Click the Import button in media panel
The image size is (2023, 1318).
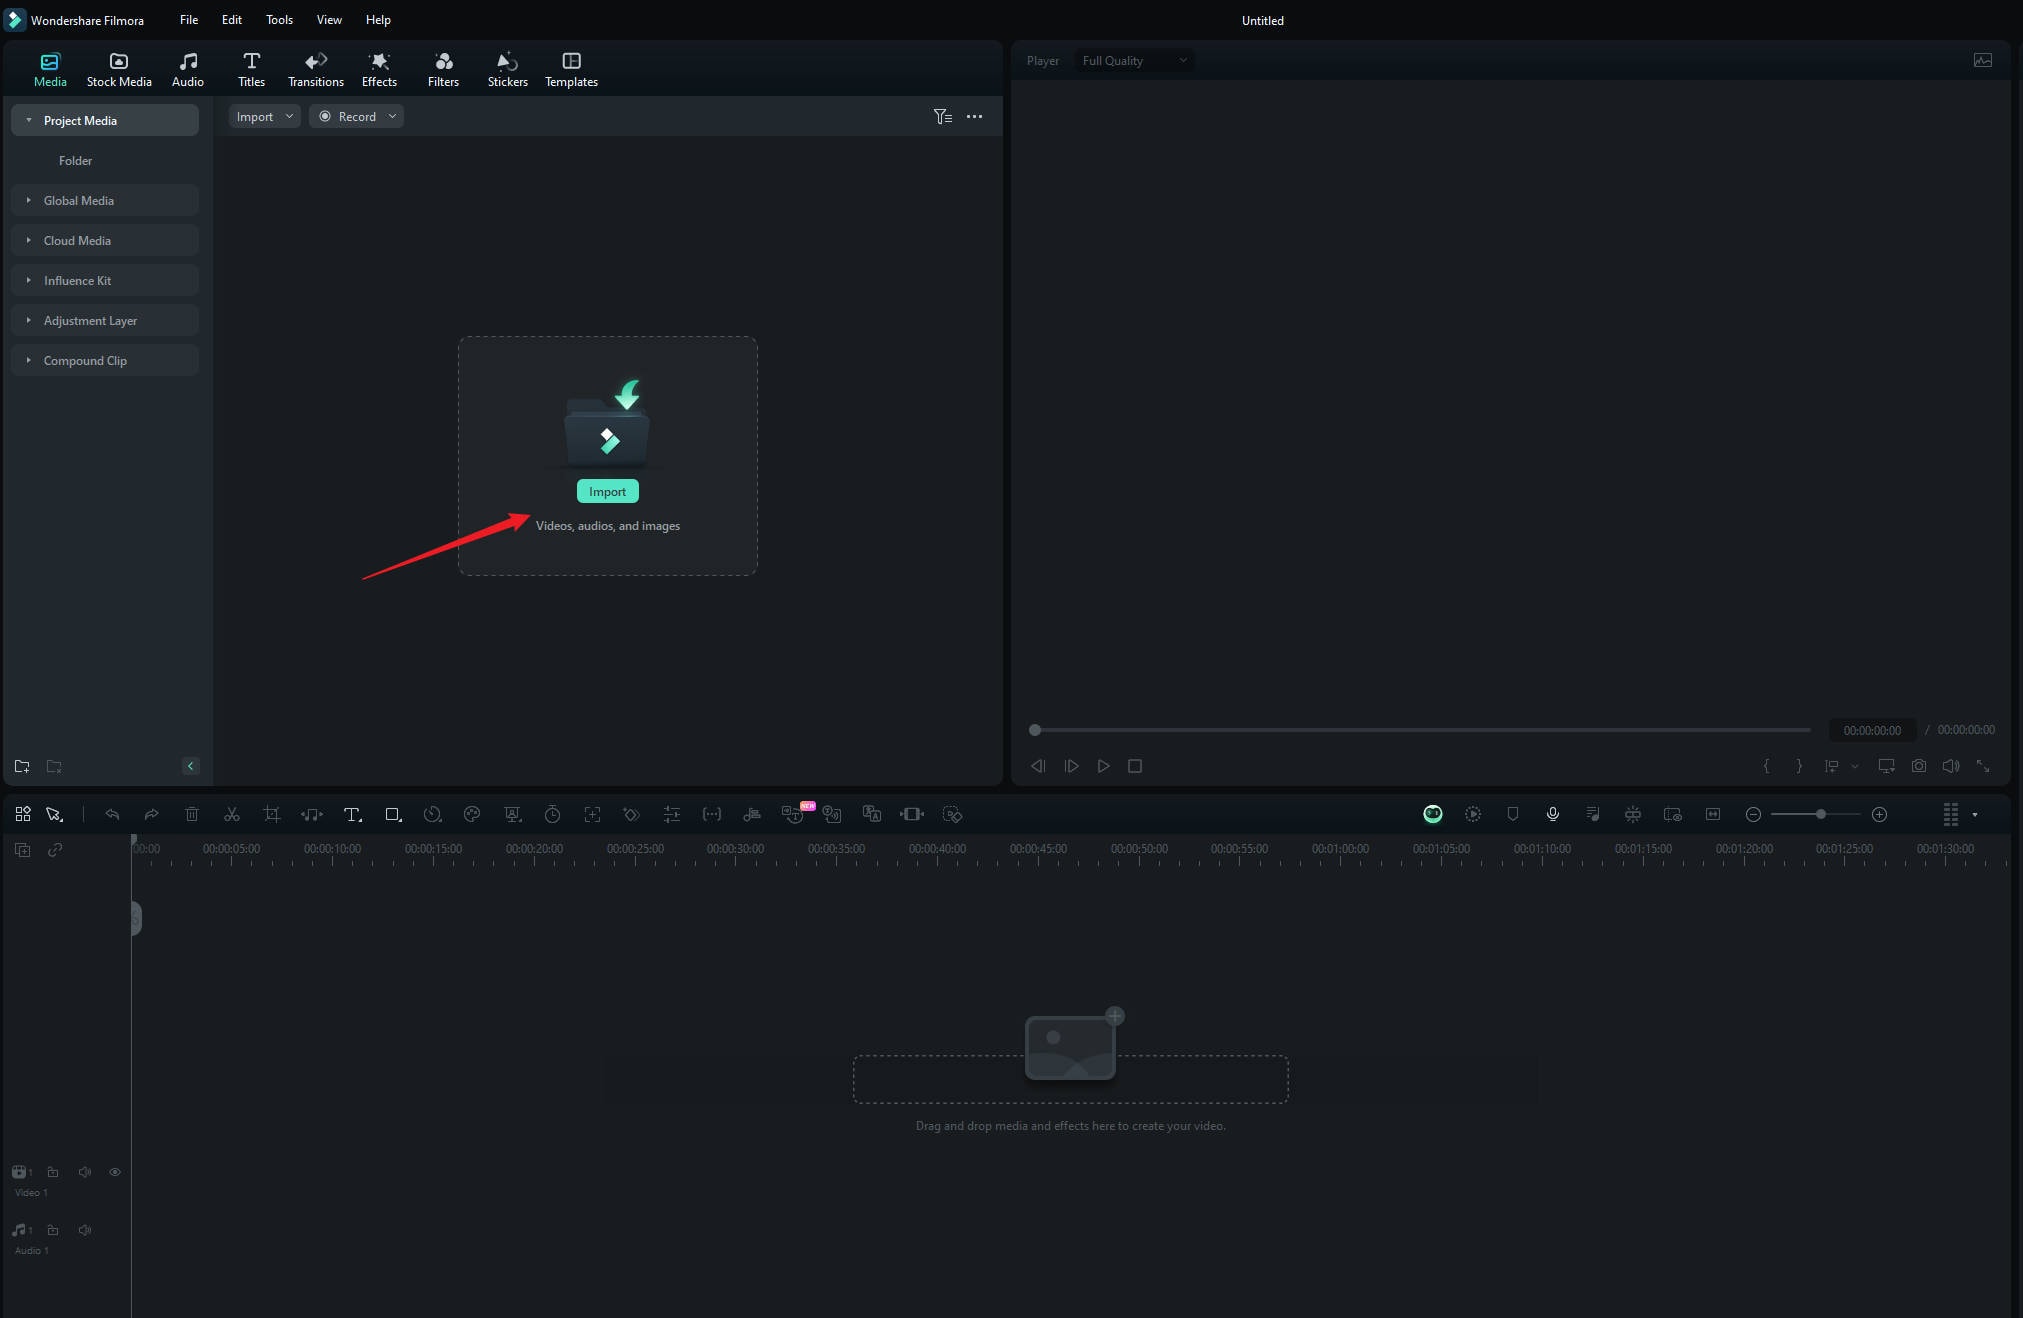pyautogui.click(x=607, y=491)
